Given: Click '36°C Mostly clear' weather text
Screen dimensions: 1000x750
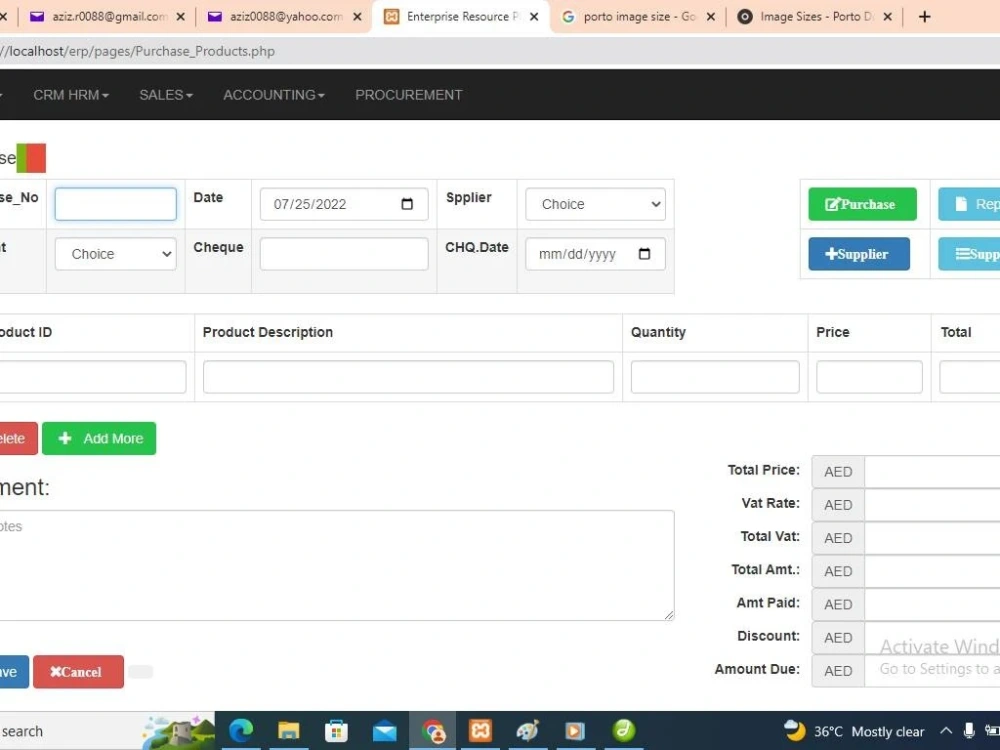Looking at the screenshot, I should pos(869,732).
